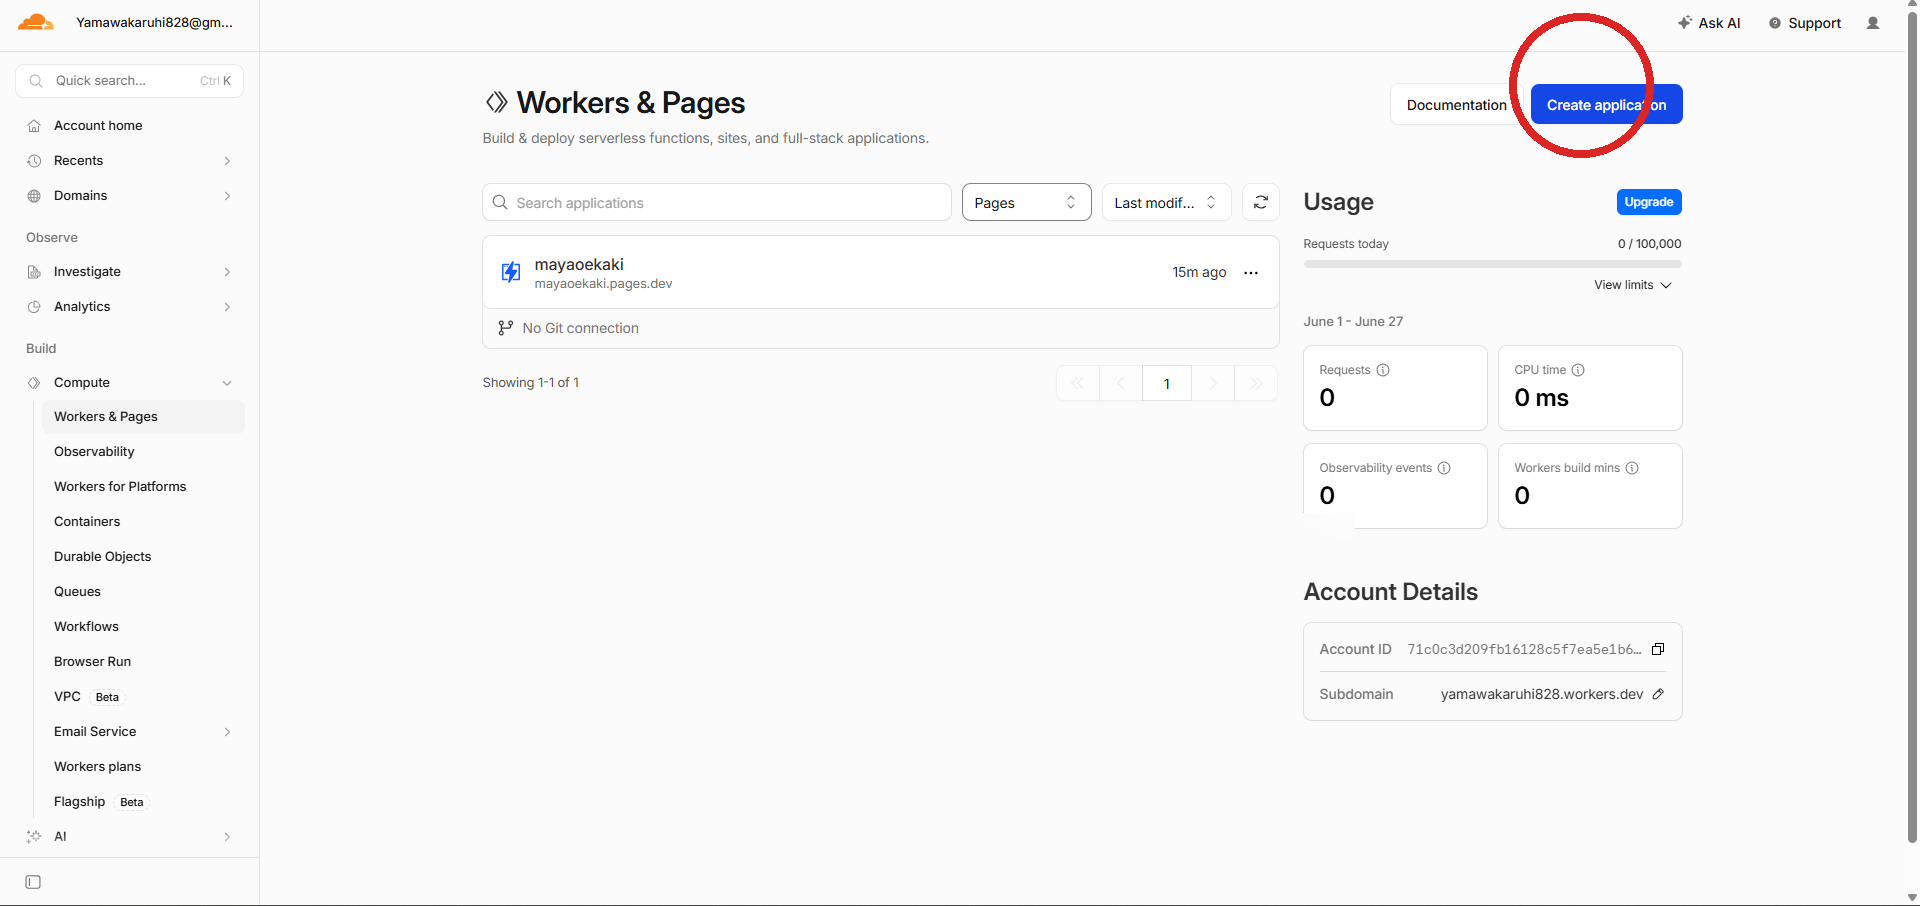1920x906 pixels.
Task: Open Workflows in sidebar
Action: (143, 627)
